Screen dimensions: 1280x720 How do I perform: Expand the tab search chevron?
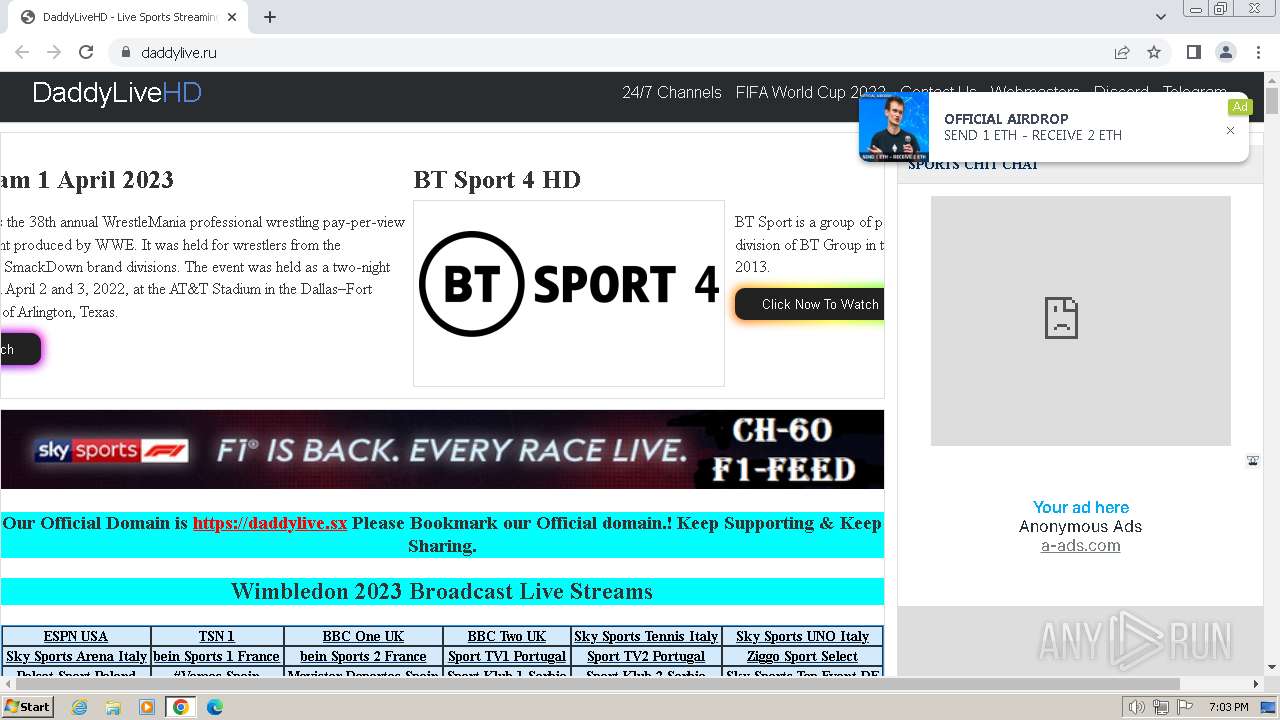coord(1161,17)
